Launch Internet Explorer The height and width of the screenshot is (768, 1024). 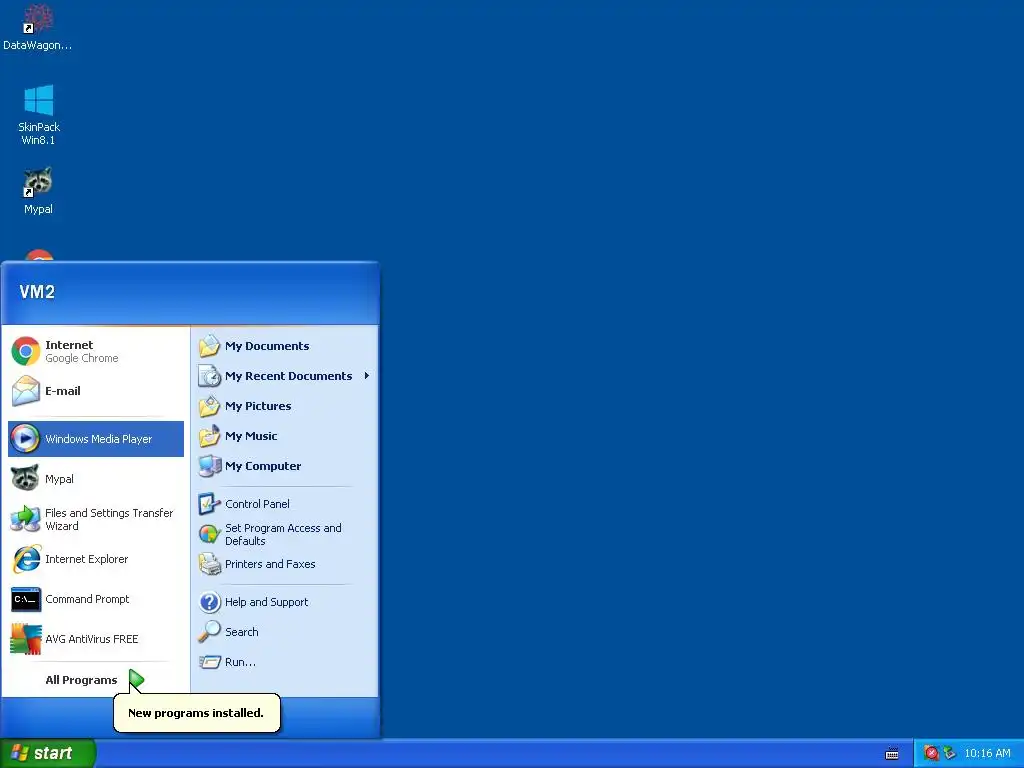95,559
